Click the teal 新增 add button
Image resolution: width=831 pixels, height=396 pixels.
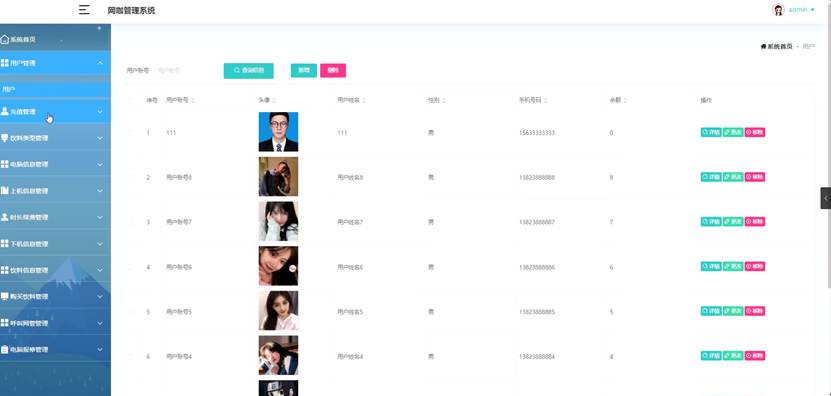coord(304,71)
